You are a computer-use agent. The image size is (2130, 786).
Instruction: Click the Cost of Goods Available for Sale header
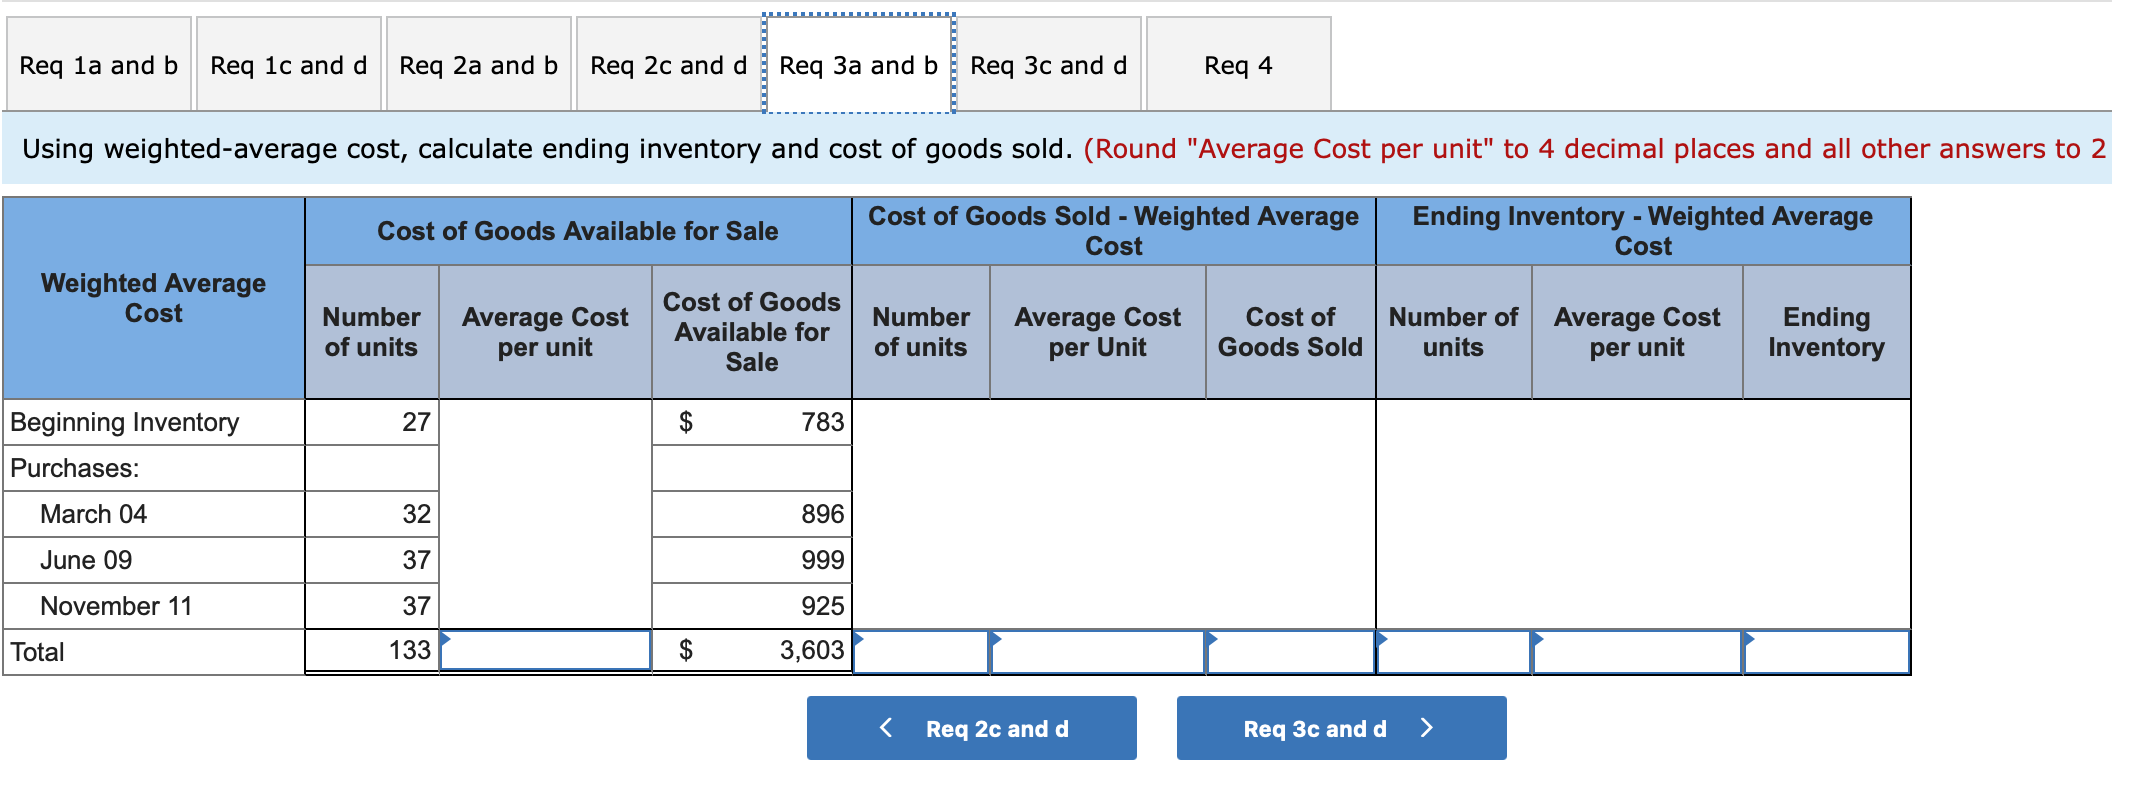(577, 231)
